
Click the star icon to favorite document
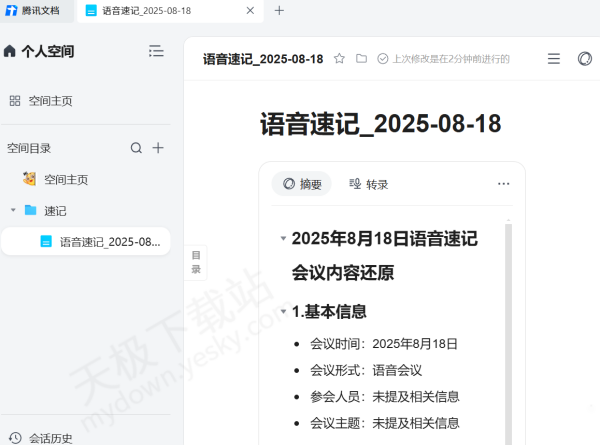340,59
